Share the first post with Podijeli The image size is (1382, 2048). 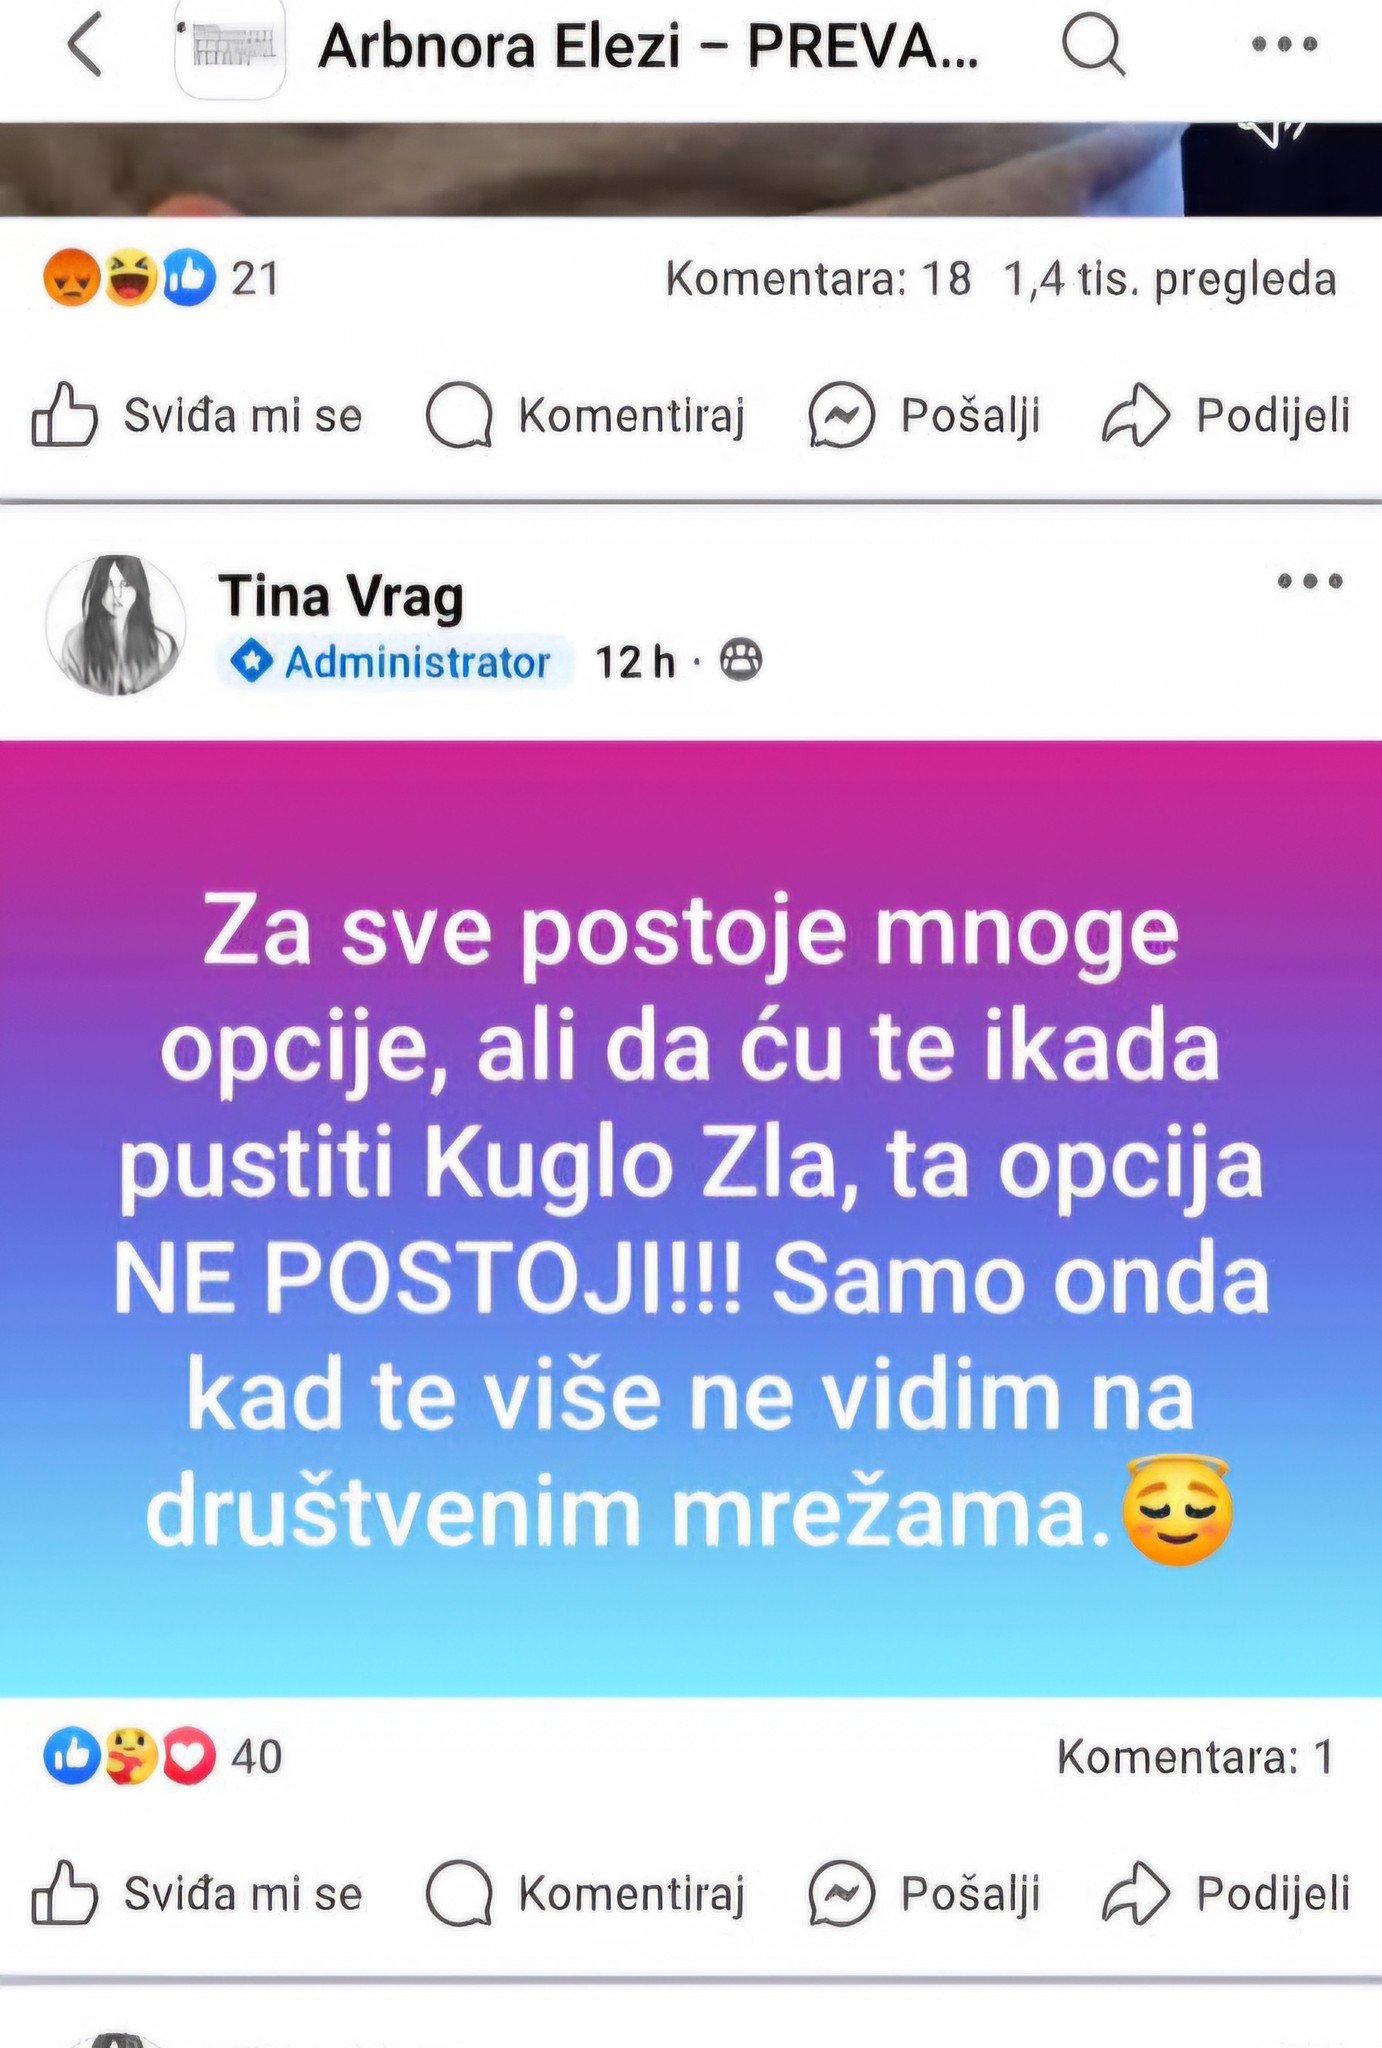[1226, 415]
